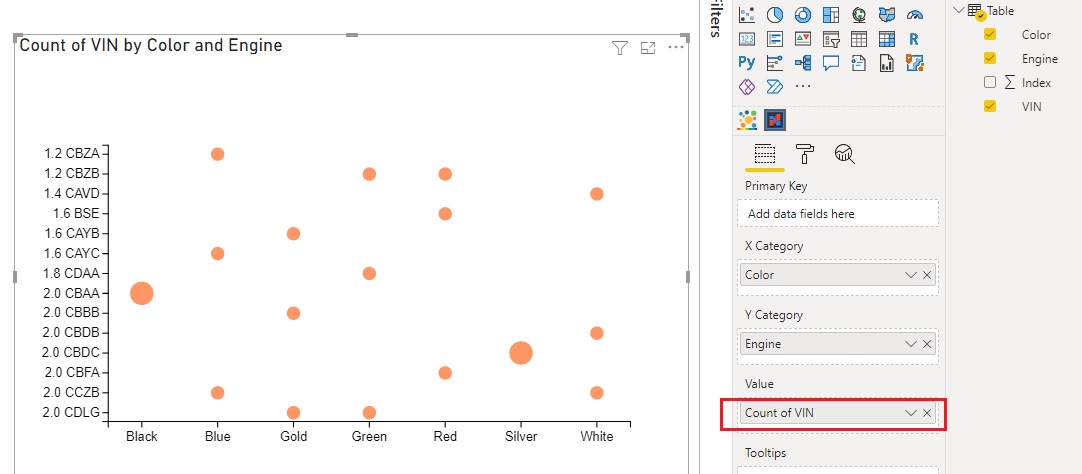Click the 'Color' pill in X Category well
1082x474 pixels.
pos(838,275)
